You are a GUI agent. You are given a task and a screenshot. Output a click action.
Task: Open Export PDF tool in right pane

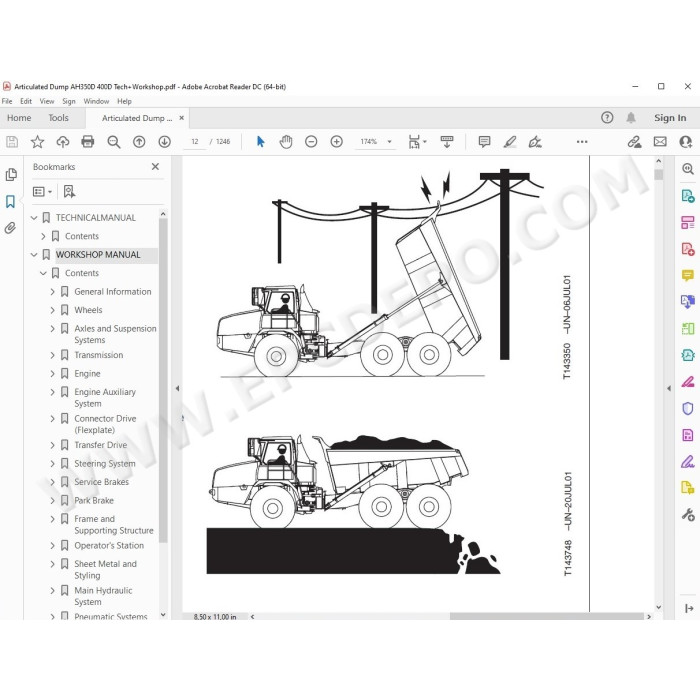tap(688, 196)
